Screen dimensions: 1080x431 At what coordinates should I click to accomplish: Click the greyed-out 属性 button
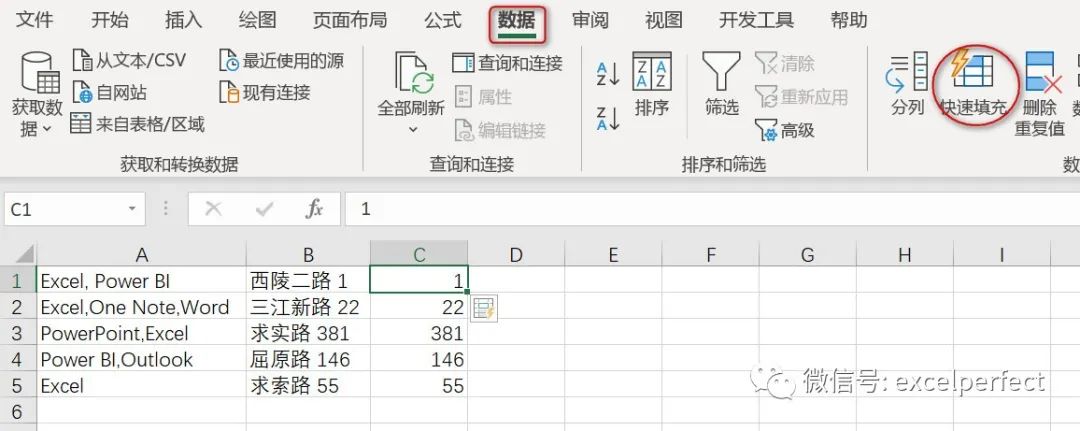[x=484, y=96]
